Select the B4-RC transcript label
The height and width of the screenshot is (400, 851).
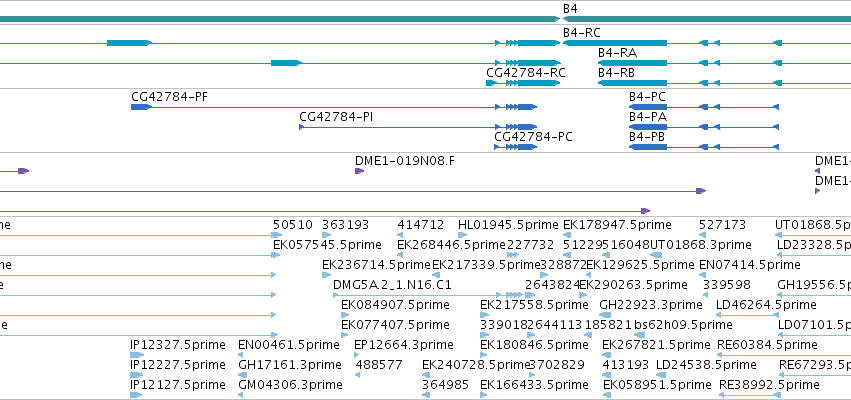[x=581, y=33]
